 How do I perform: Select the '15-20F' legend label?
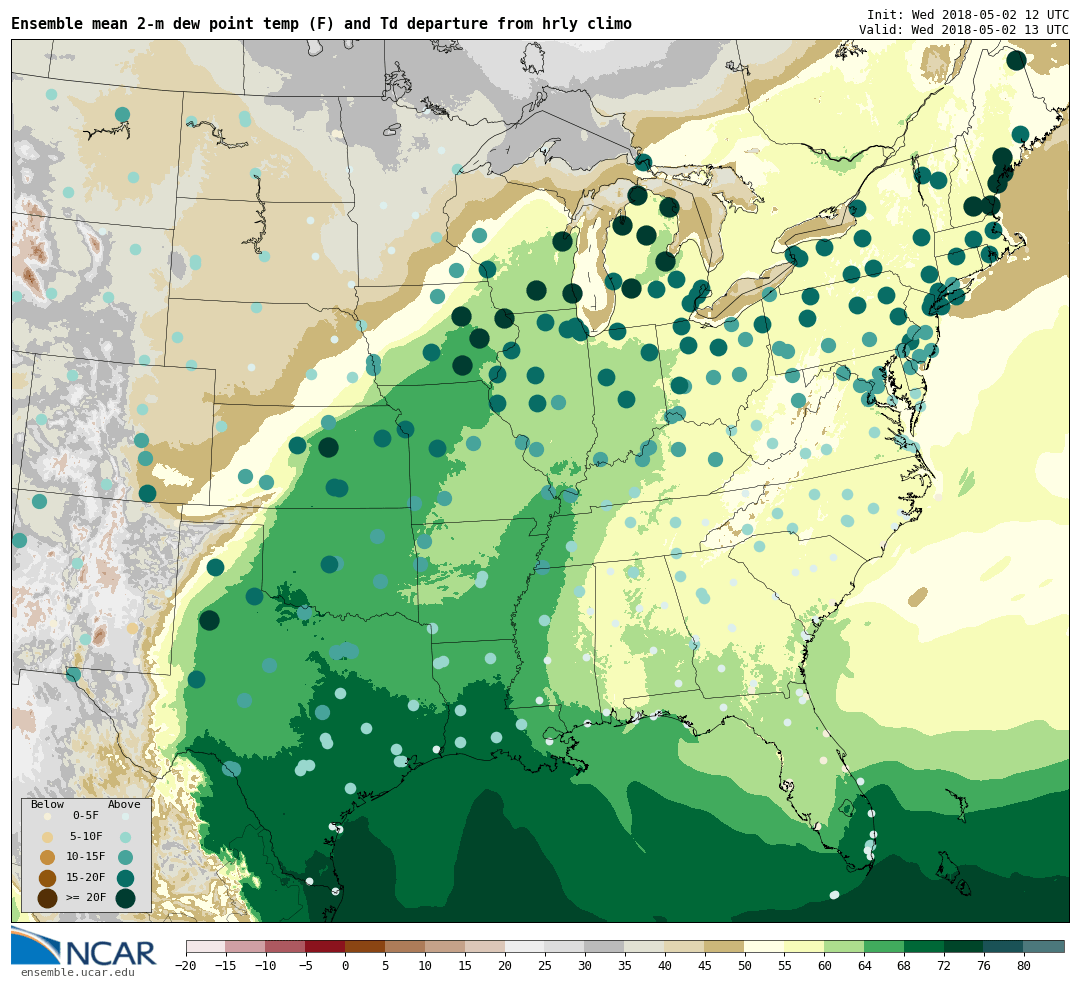(86, 878)
